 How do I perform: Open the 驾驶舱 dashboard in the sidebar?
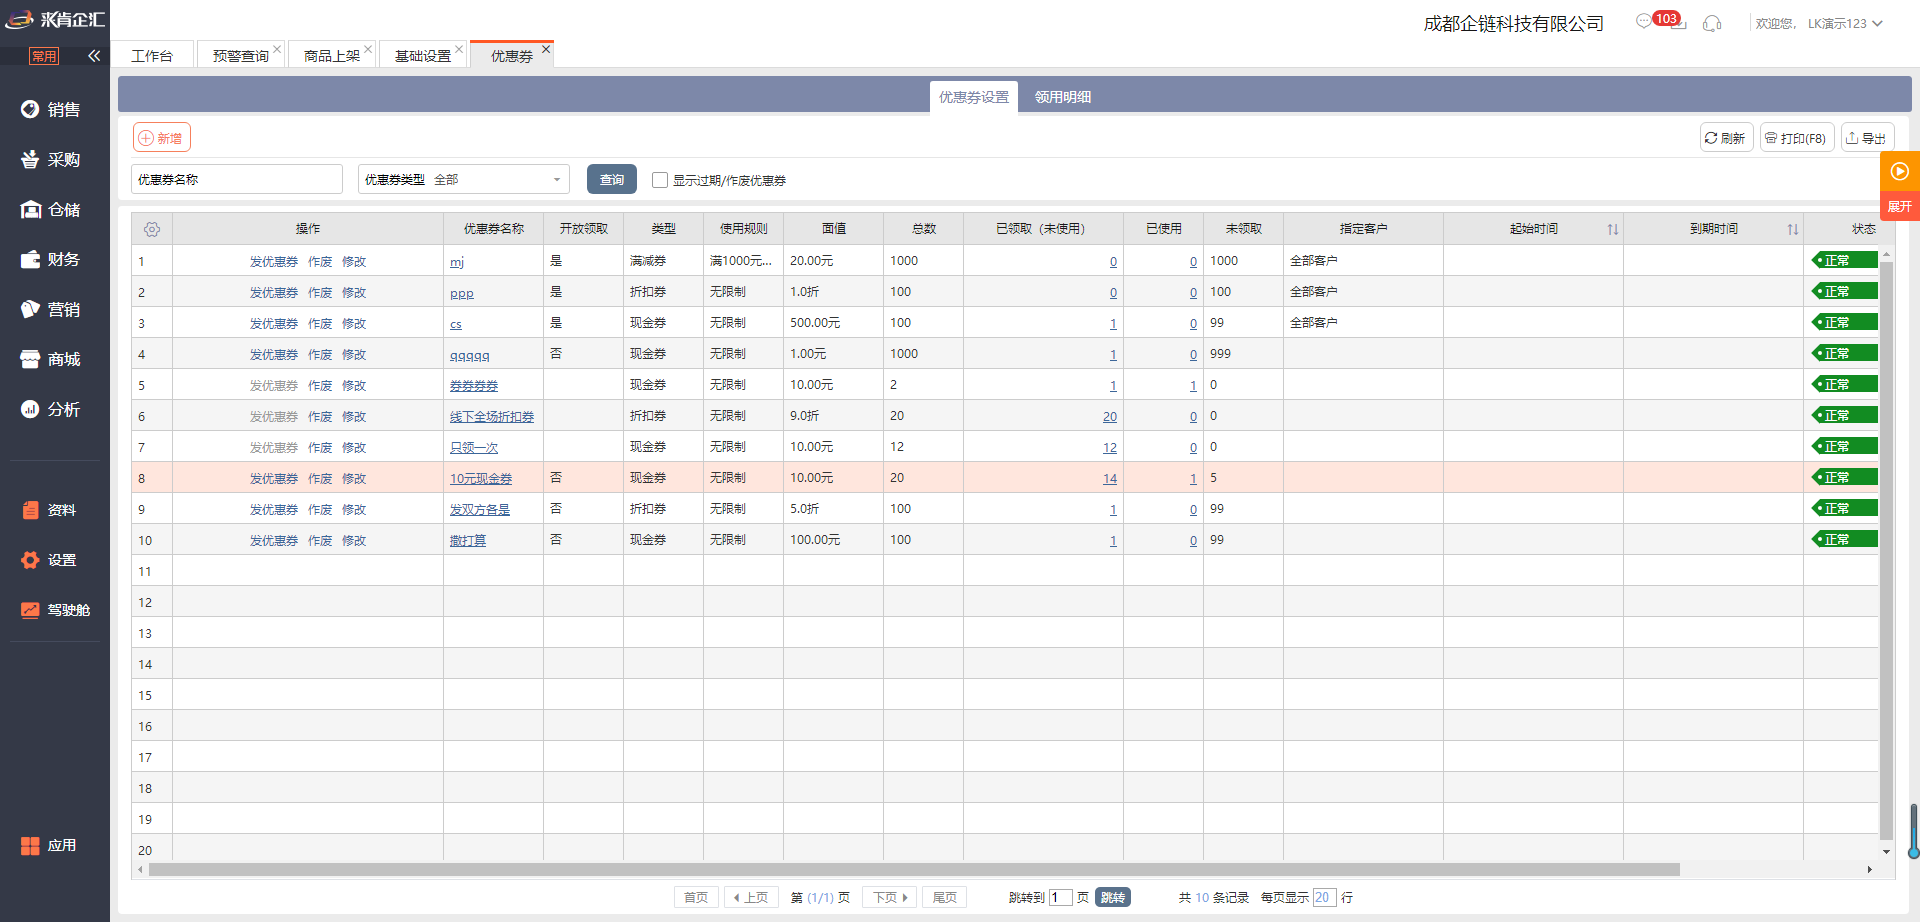(56, 610)
